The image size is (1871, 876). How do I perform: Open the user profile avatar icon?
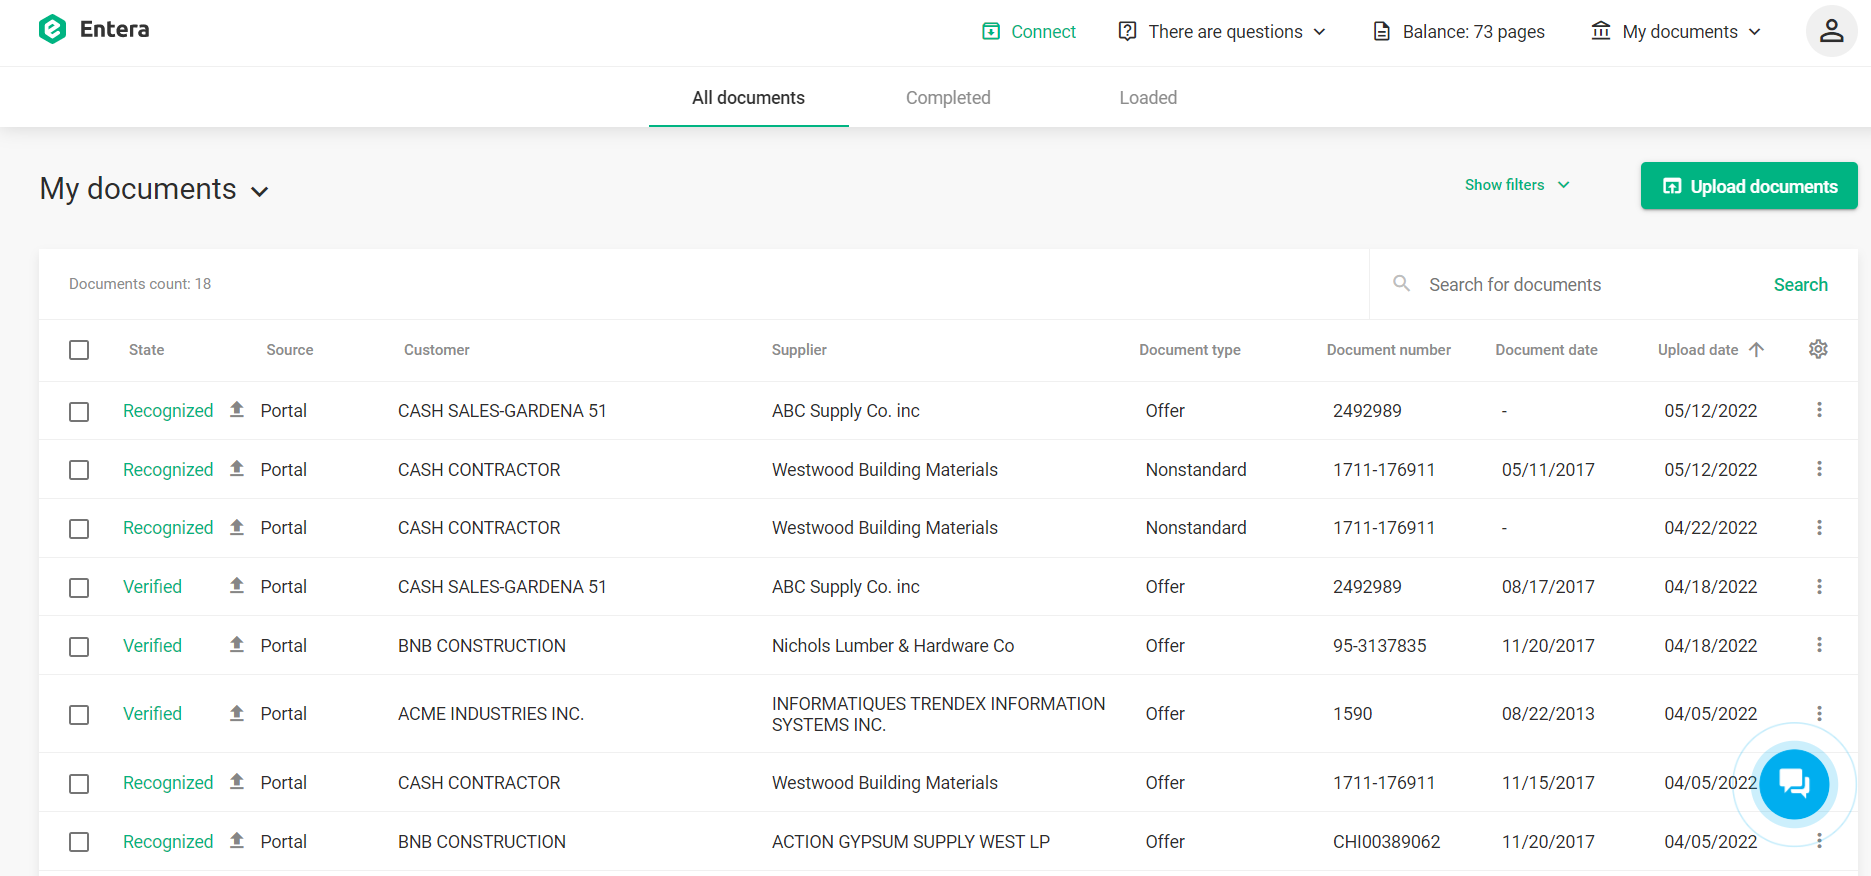tap(1831, 31)
